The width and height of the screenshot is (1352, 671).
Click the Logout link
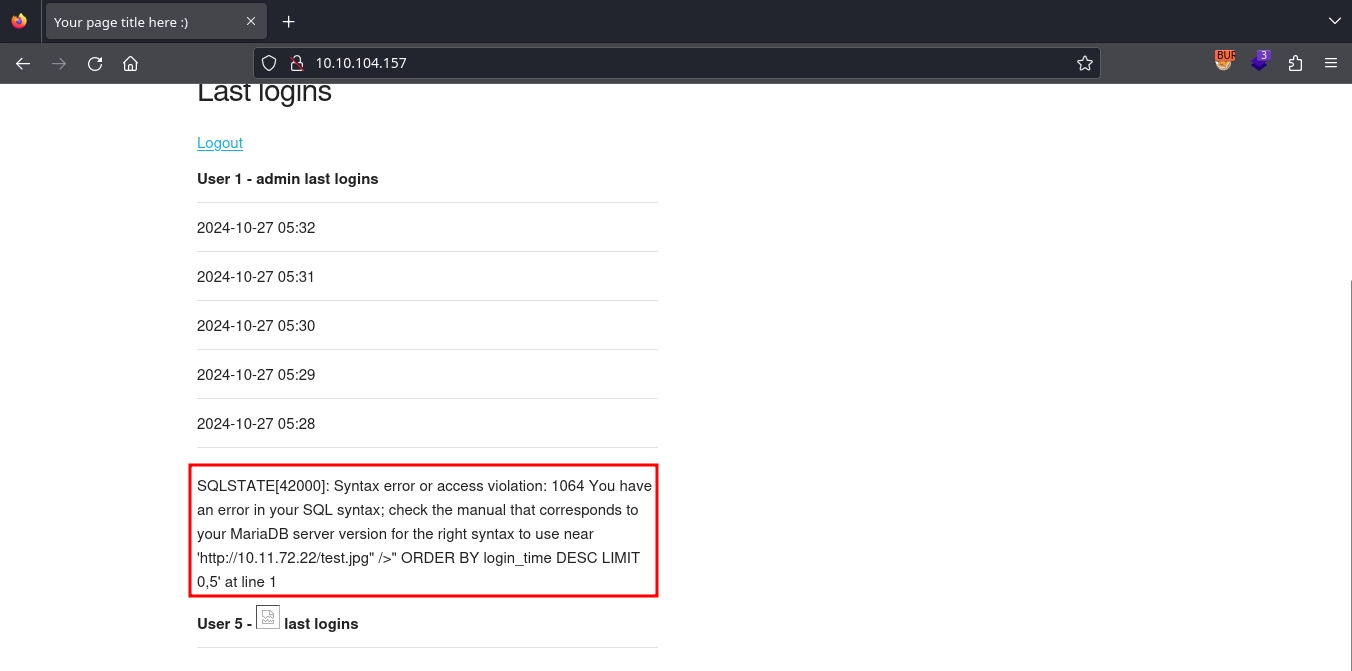[220, 143]
